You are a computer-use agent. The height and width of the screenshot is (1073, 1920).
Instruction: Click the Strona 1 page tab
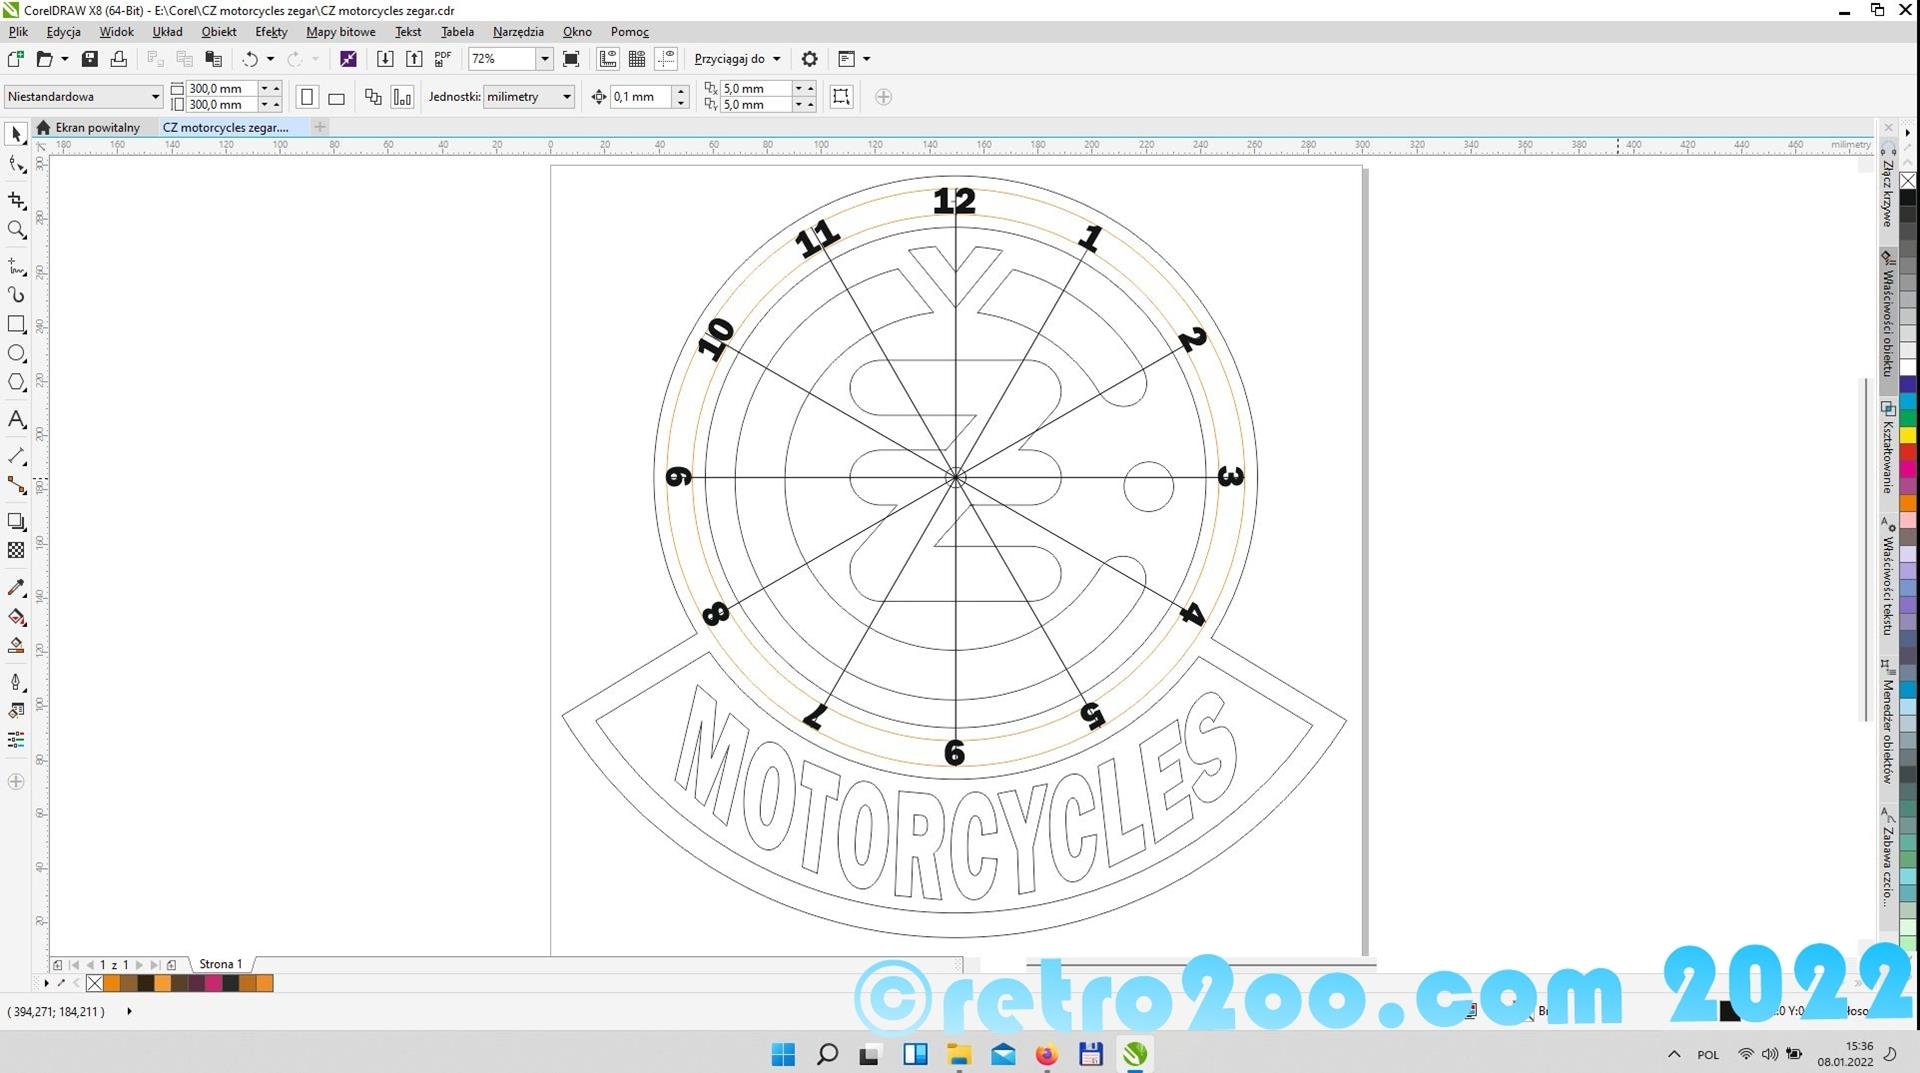point(220,965)
